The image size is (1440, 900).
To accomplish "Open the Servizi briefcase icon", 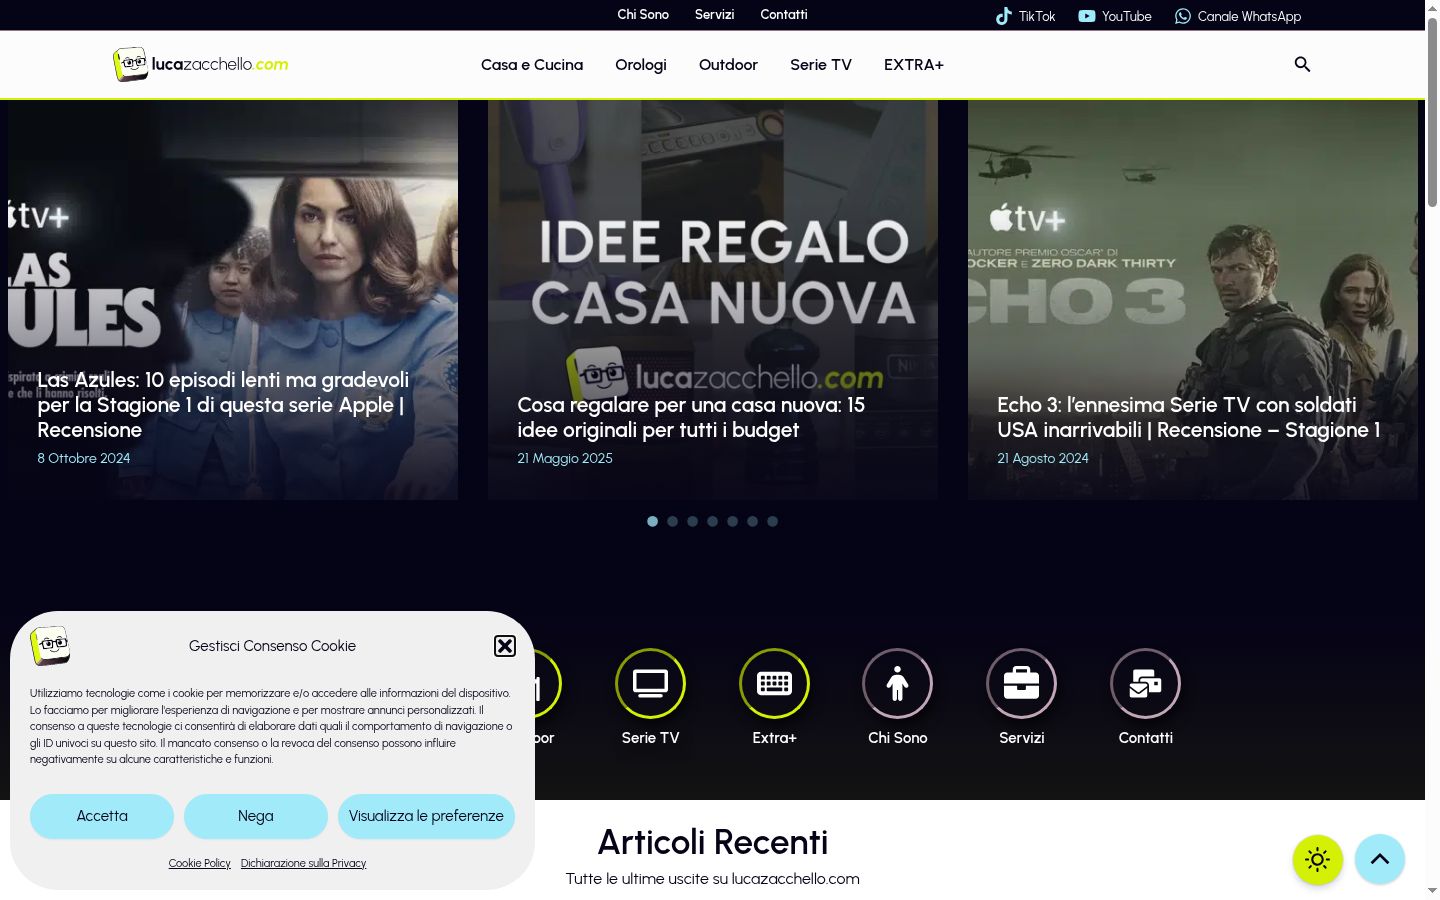I will tap(1021, 684).
